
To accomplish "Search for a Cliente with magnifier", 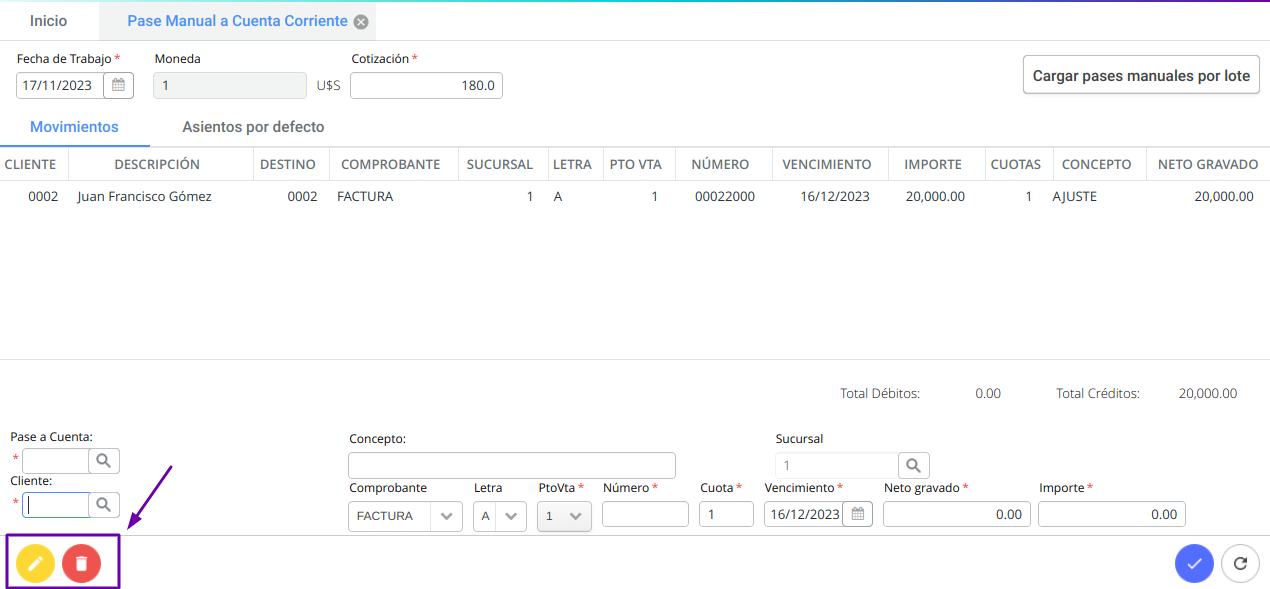I will tap(104, 505).
